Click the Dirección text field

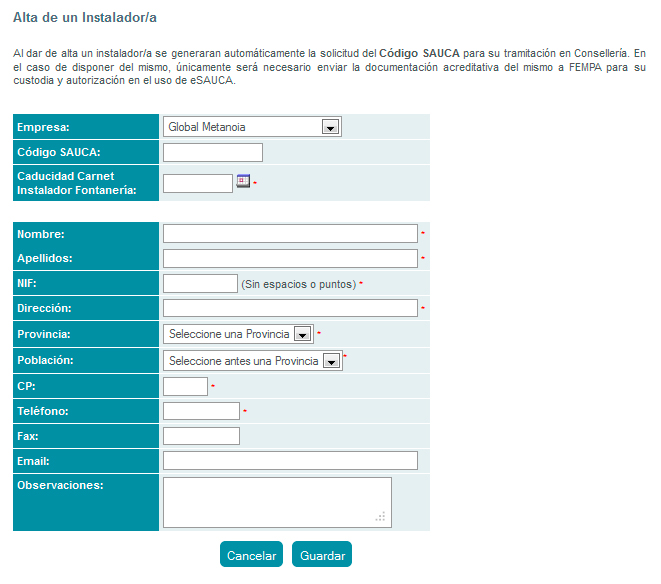click(290, 308)
